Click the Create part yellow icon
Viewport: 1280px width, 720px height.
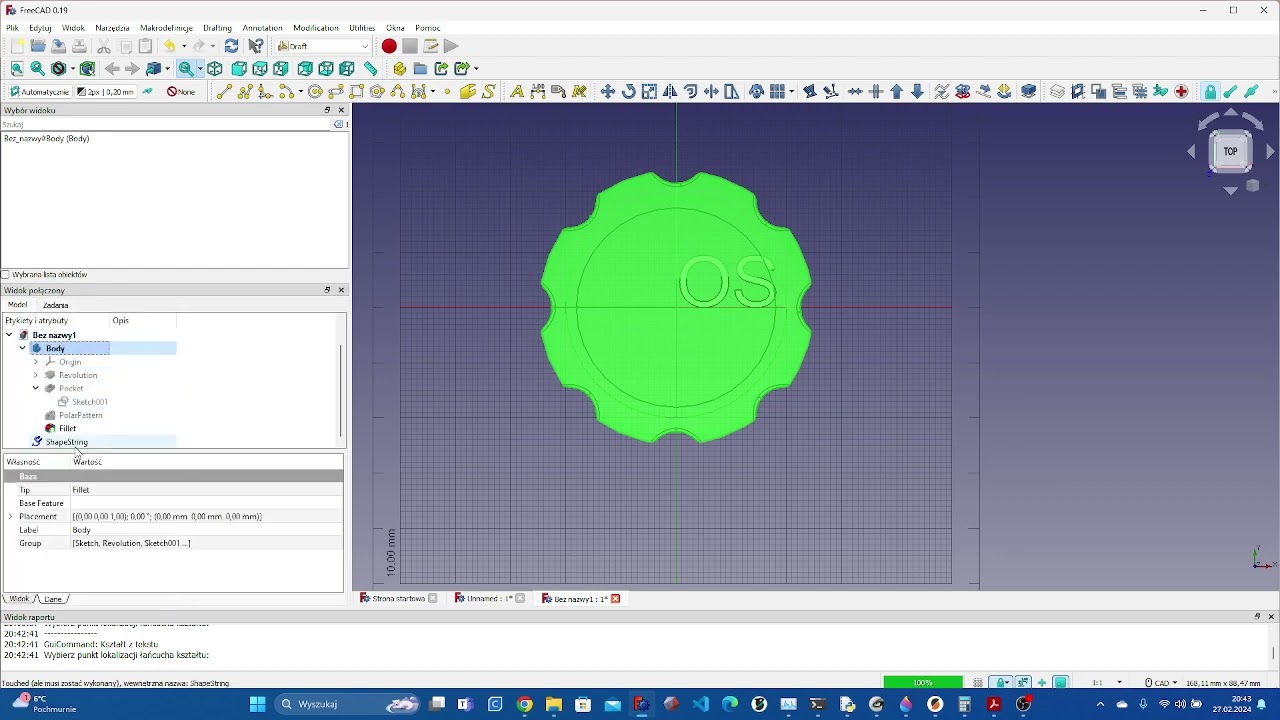399,69
